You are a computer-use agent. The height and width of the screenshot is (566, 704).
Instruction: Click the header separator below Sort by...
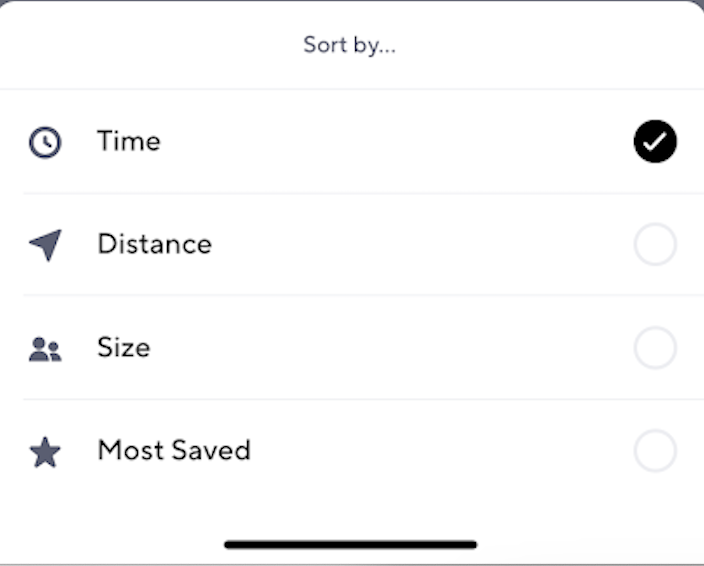point(352,89)
